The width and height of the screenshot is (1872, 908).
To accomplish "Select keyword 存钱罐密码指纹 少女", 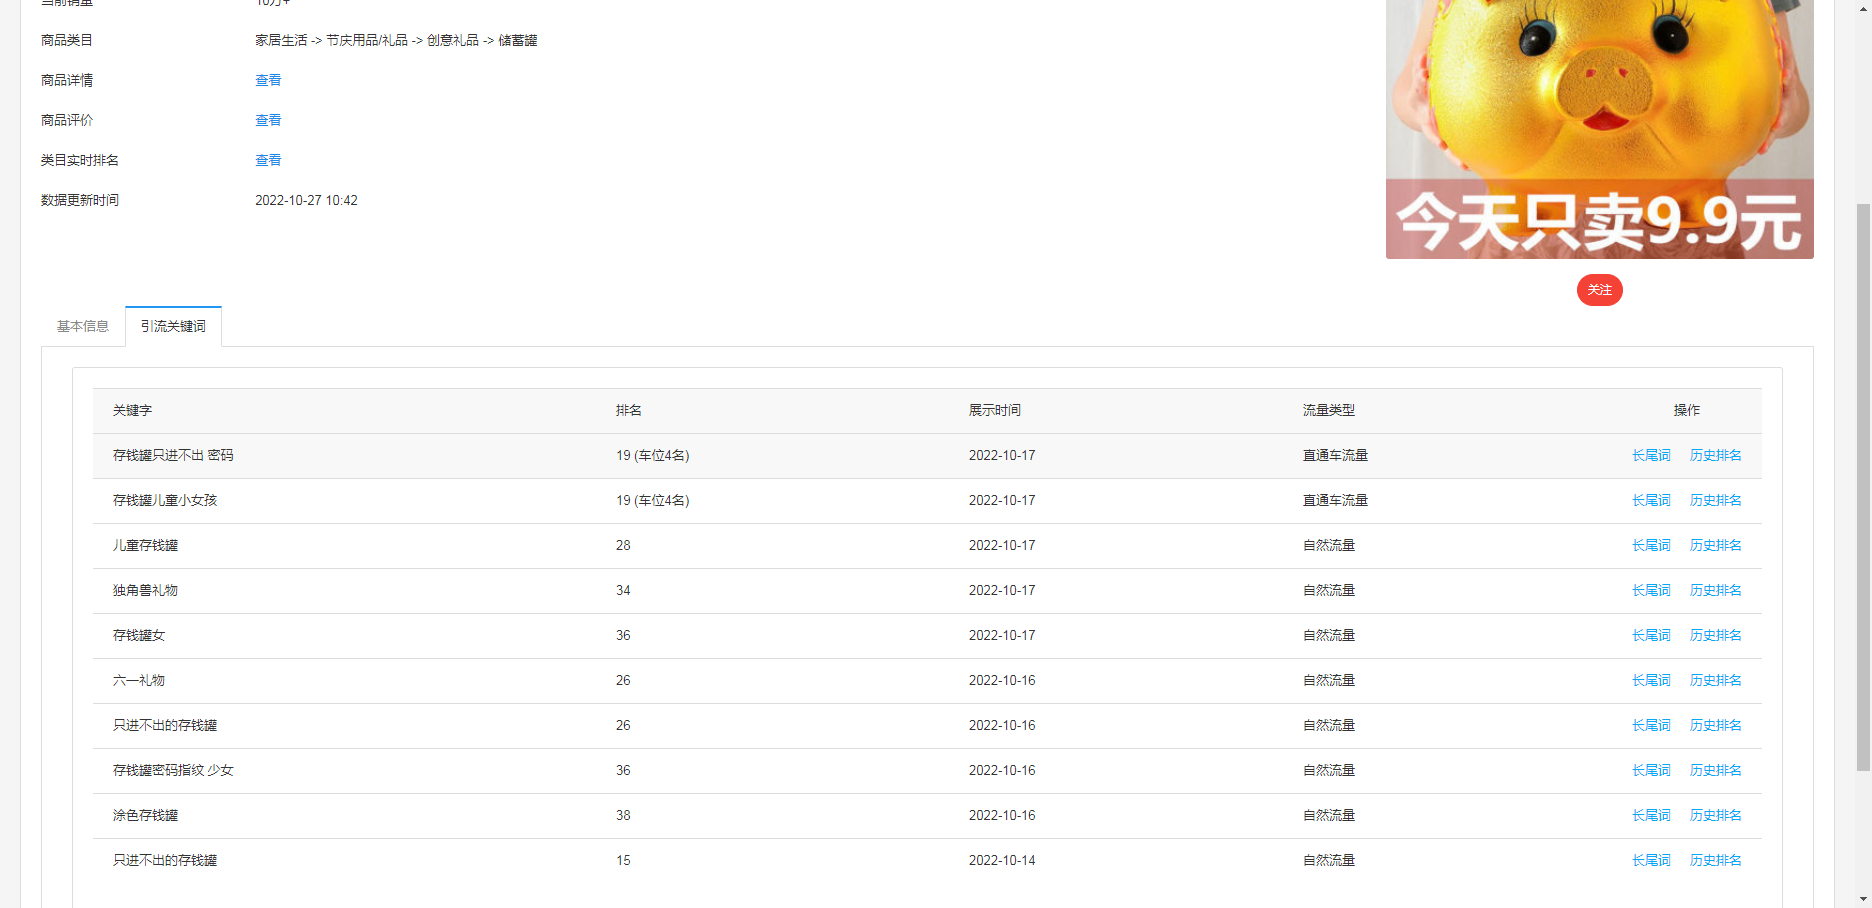I will tap(173, 770).
